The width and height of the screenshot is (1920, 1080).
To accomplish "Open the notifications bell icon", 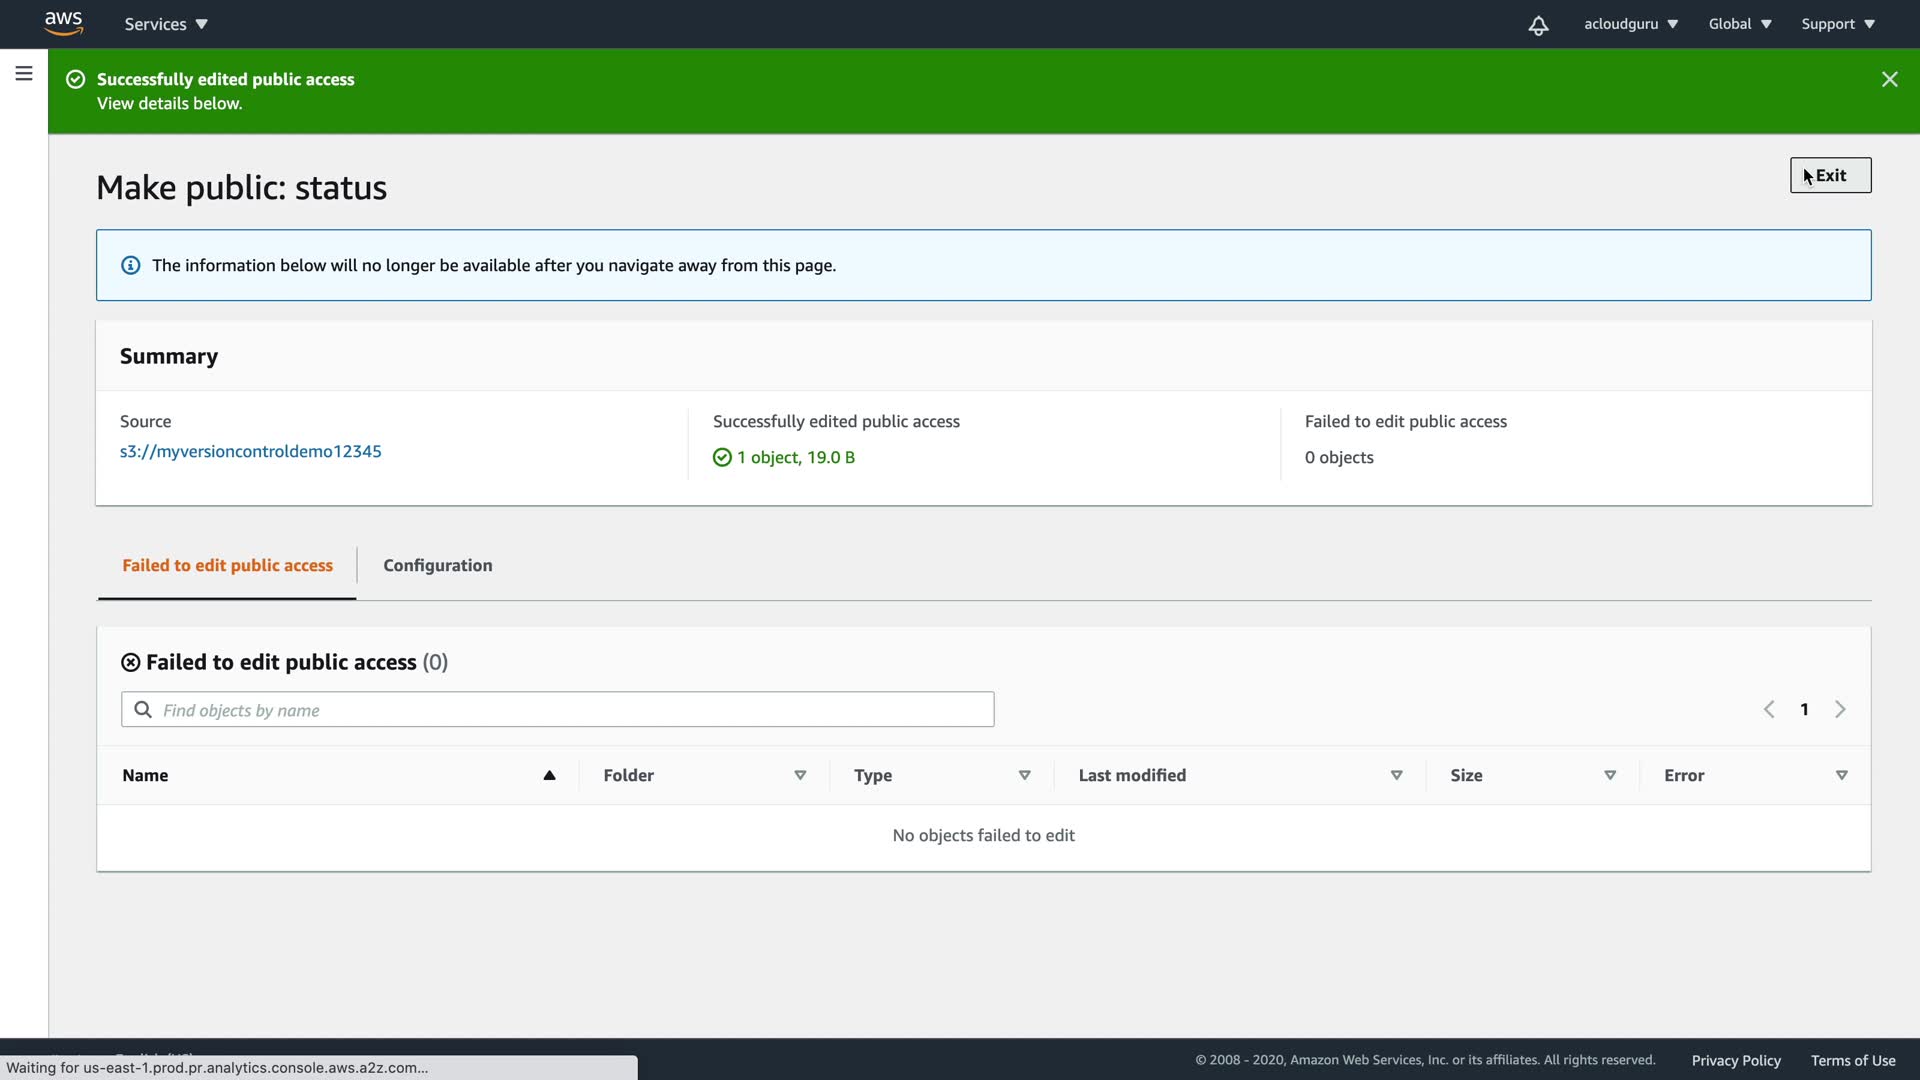I will [x=1538, y=25].
